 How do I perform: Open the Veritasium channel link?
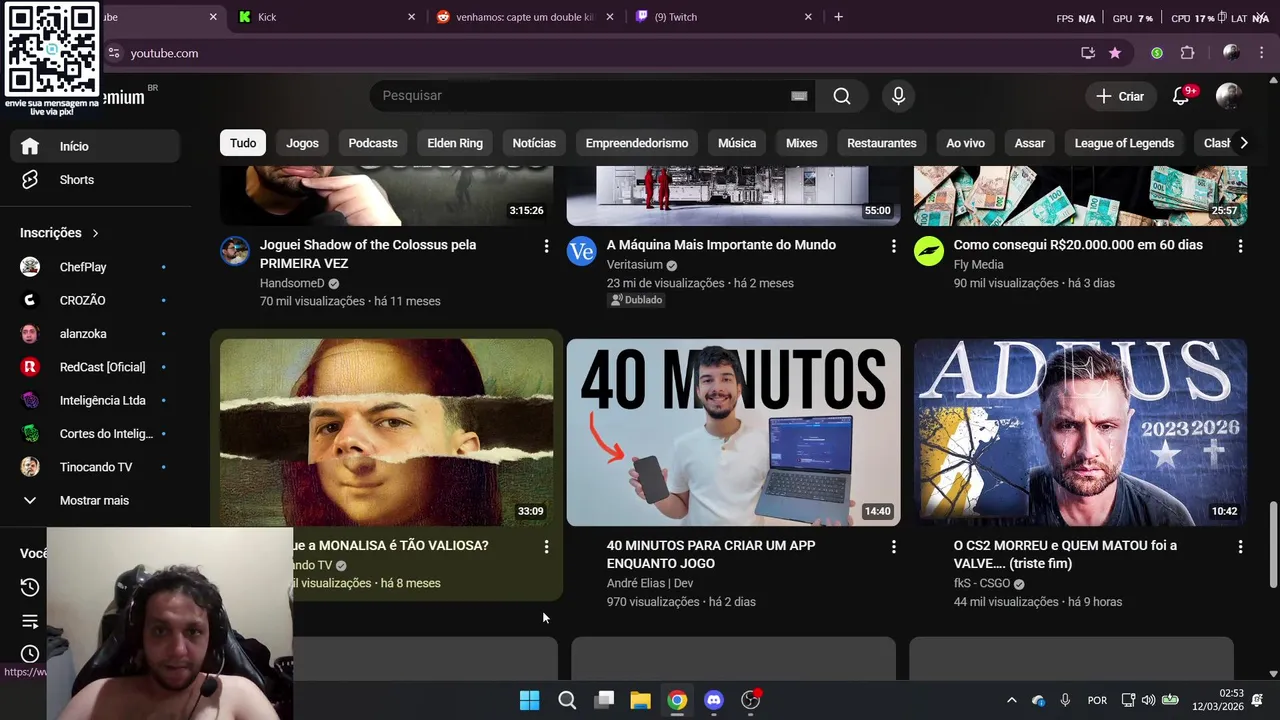pyautogui.click(x=634, y=265)
